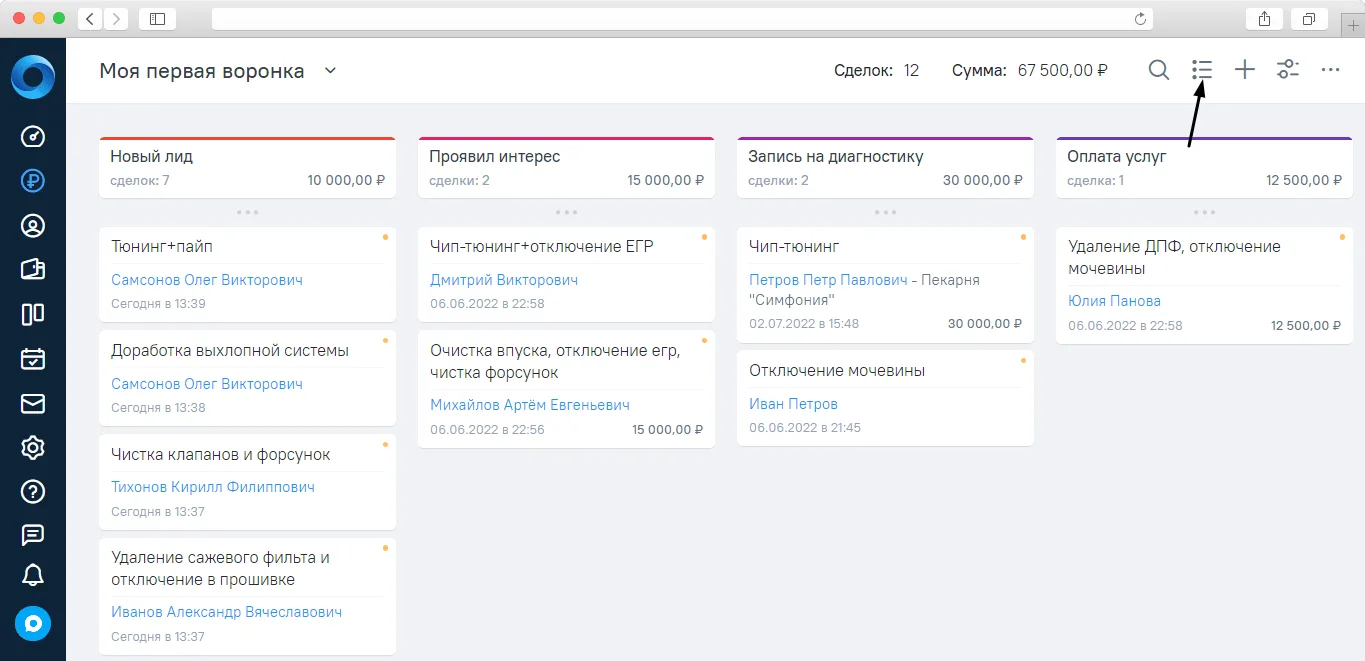Image resolution: width=1365 pixels, height=661 pixels.
Task: Open contact link Юлия Панова
Action: (1114, 301)
